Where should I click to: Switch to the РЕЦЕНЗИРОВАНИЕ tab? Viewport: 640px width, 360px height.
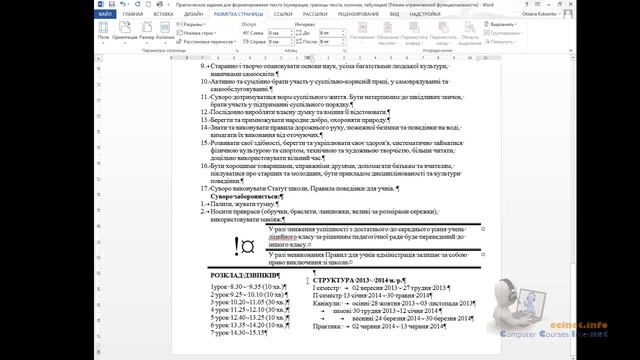tap(358, 14)
